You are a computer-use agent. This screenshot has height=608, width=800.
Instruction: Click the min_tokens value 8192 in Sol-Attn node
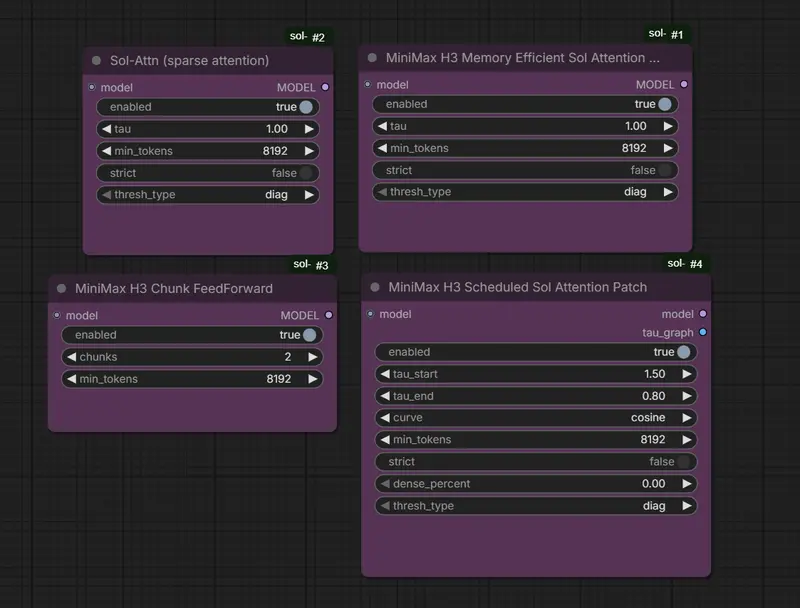(275, 151)
